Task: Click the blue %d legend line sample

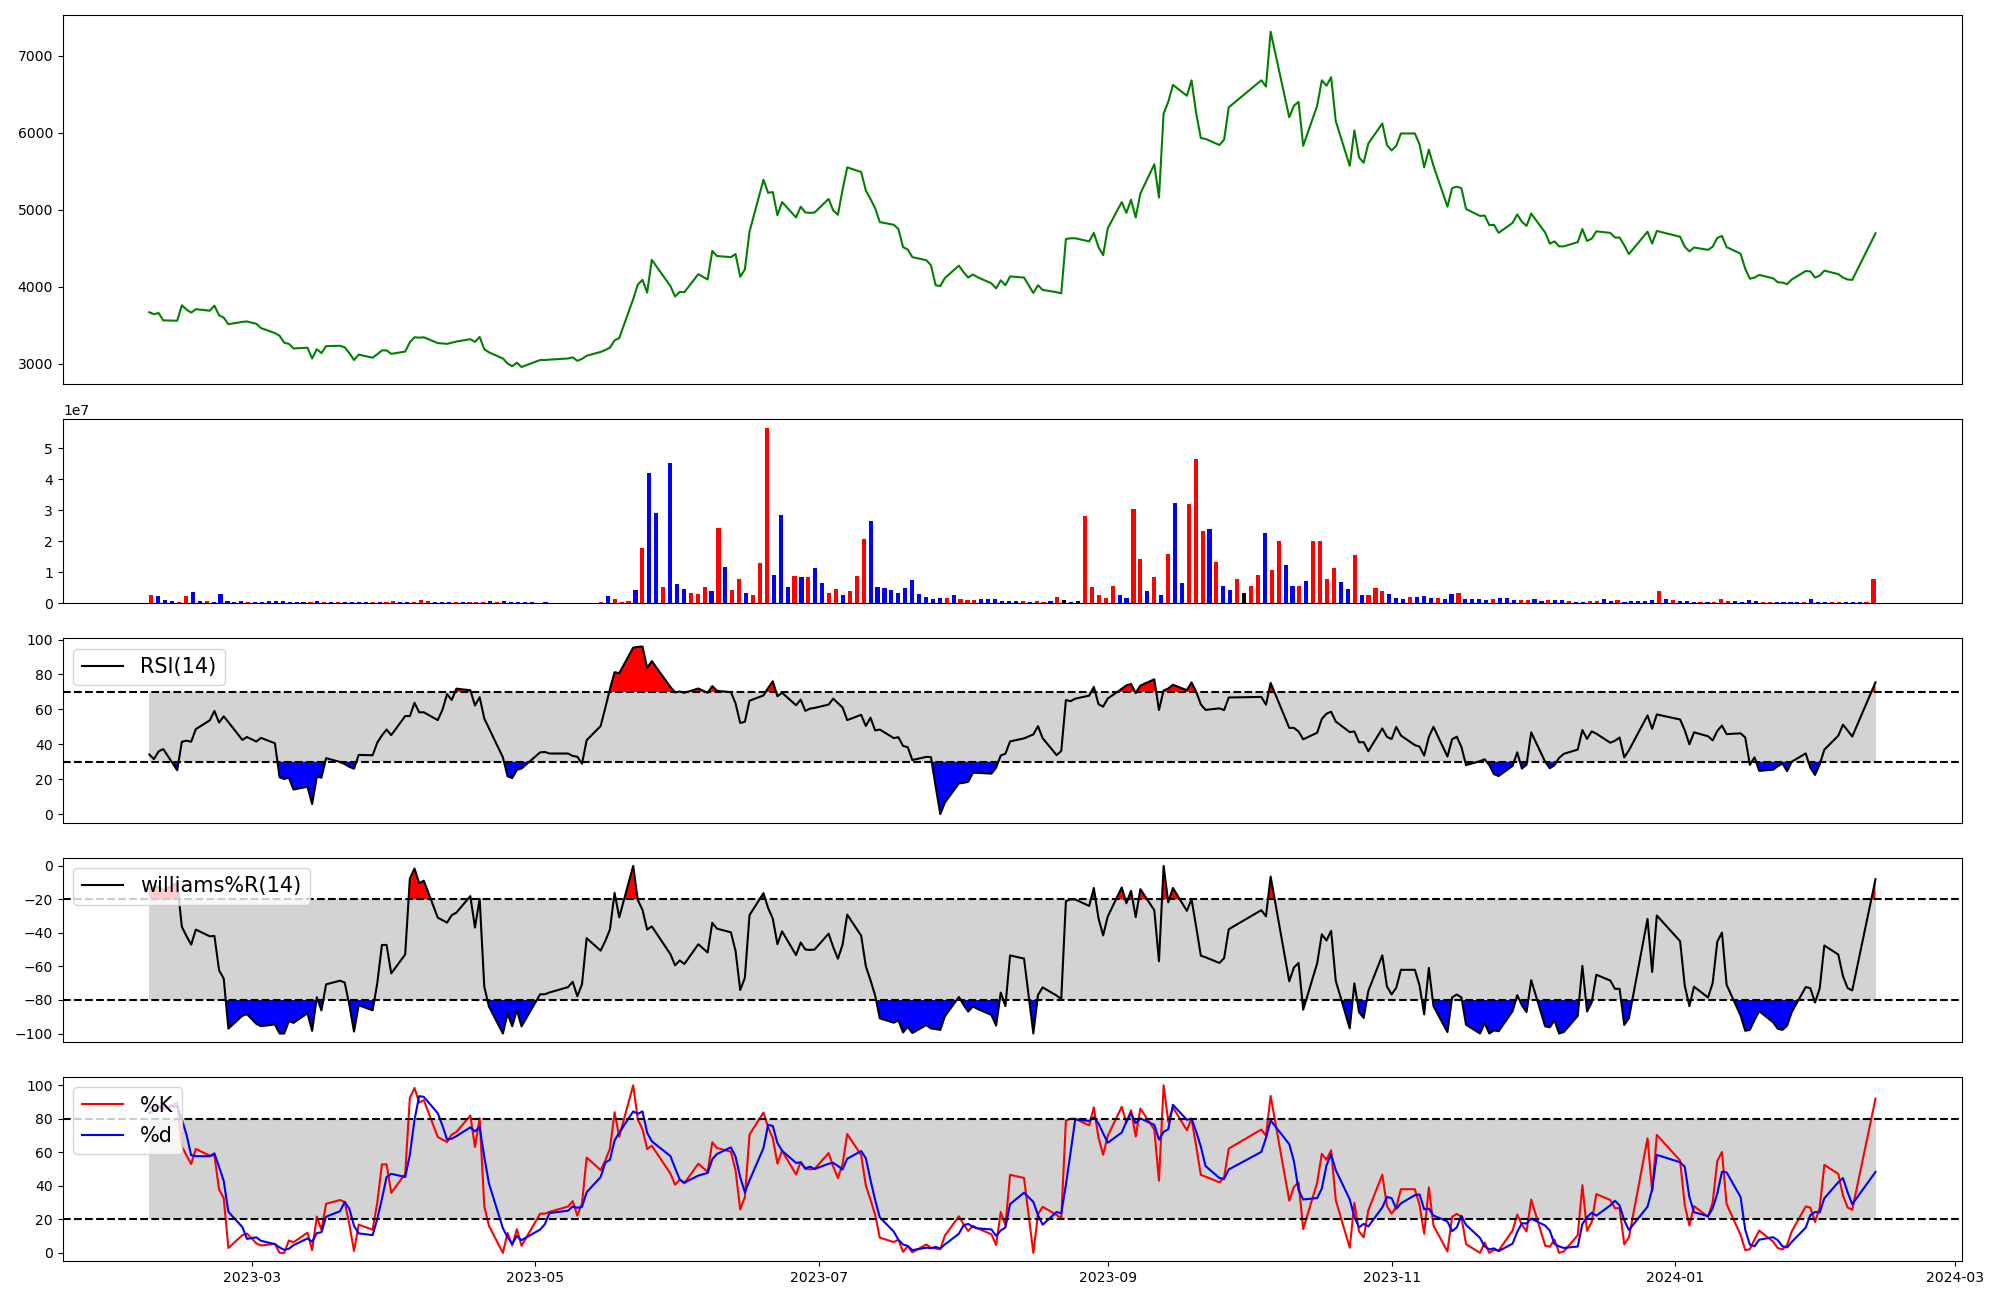Action: pyautogui.click(x=102, y=1135)
